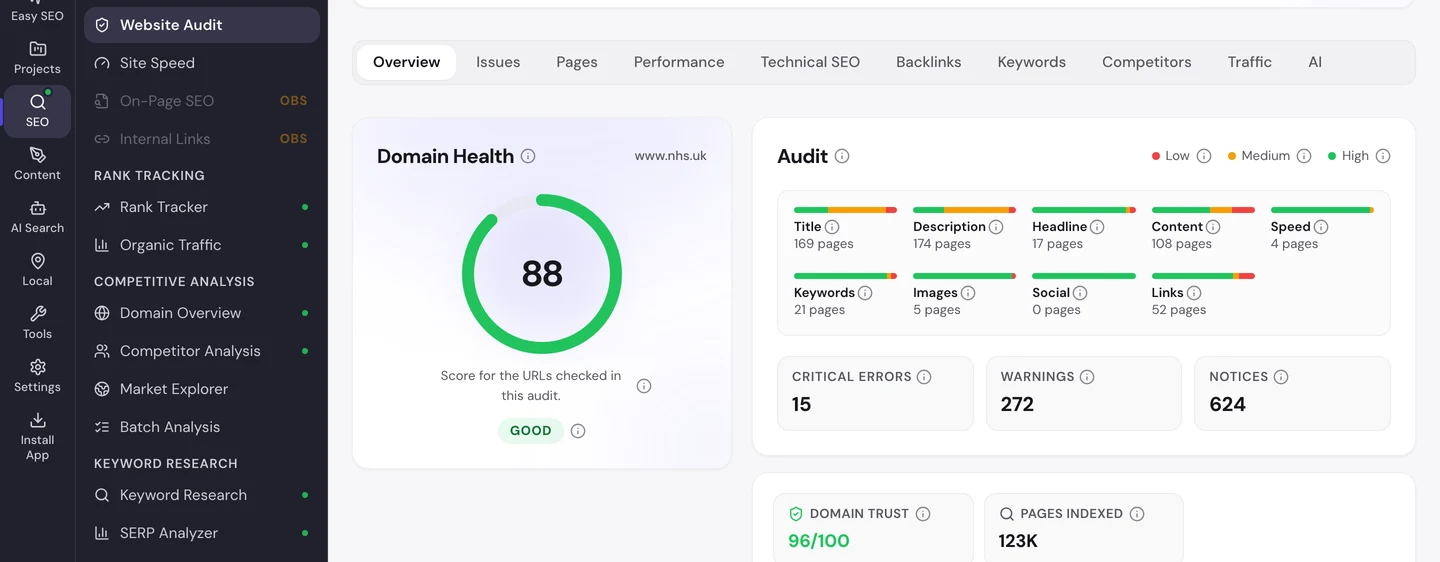This screenshot has height=562, width=1440.
Task: Switch to the Overview tab
Action: [406, 62]
